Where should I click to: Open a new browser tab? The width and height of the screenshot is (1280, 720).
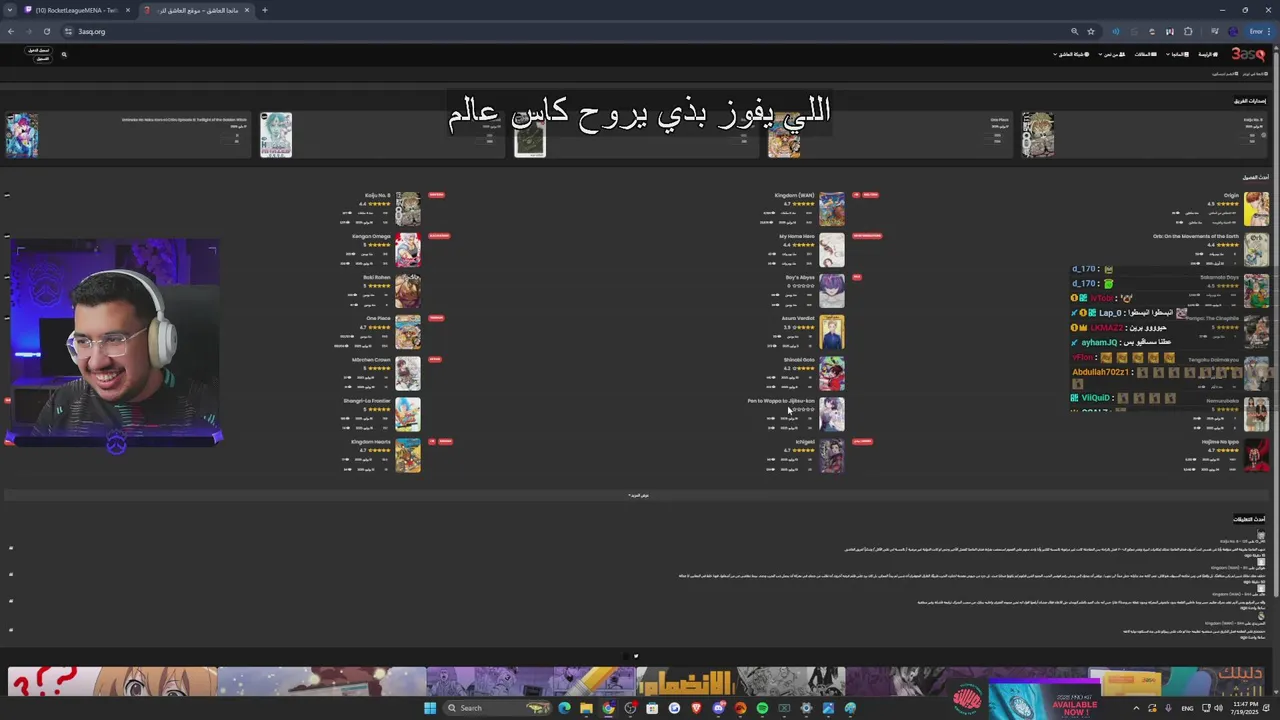coord(264,10)
